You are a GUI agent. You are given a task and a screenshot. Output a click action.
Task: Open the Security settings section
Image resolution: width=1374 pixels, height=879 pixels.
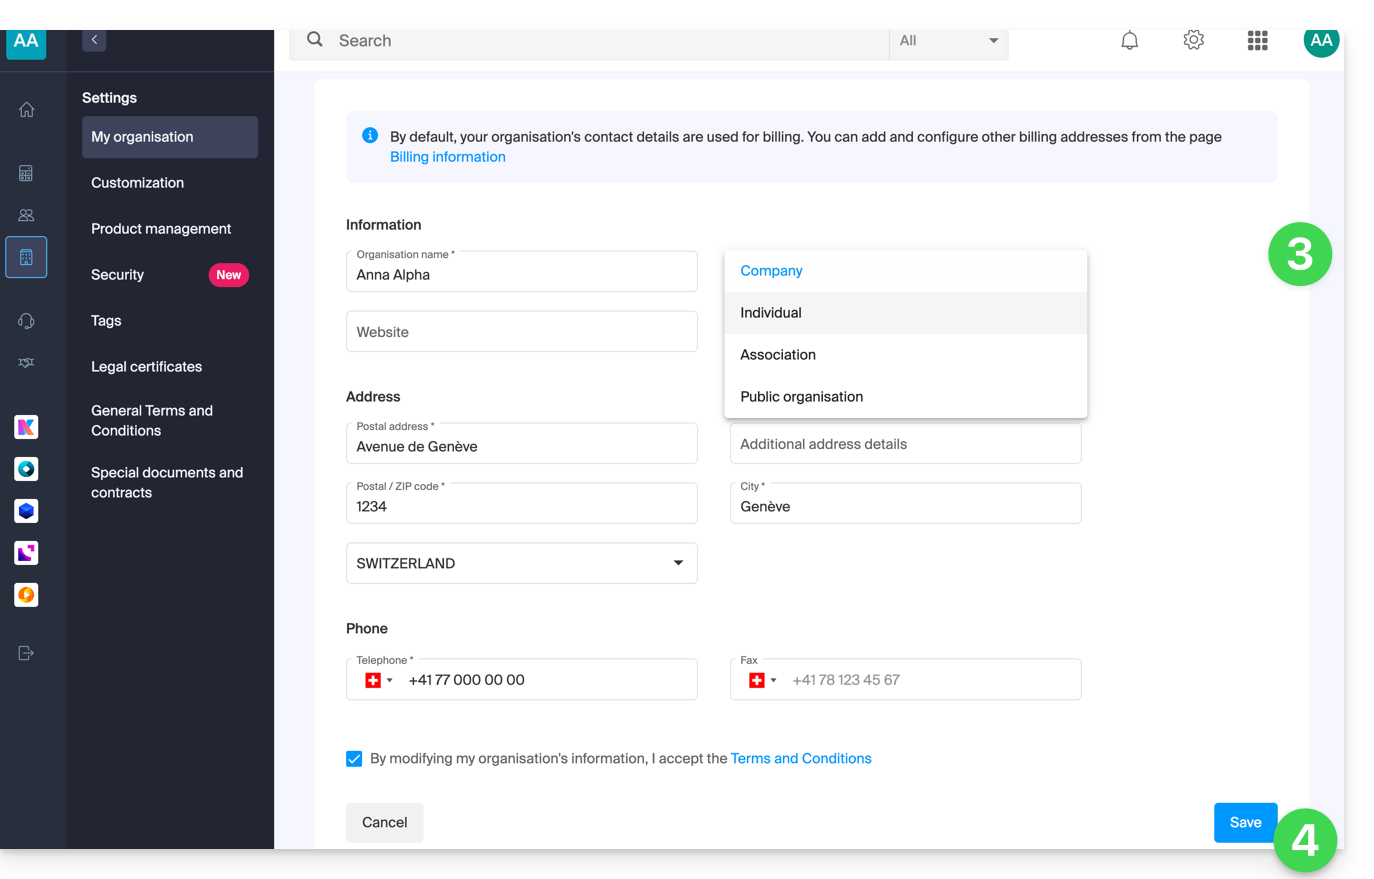click(118, 275)
